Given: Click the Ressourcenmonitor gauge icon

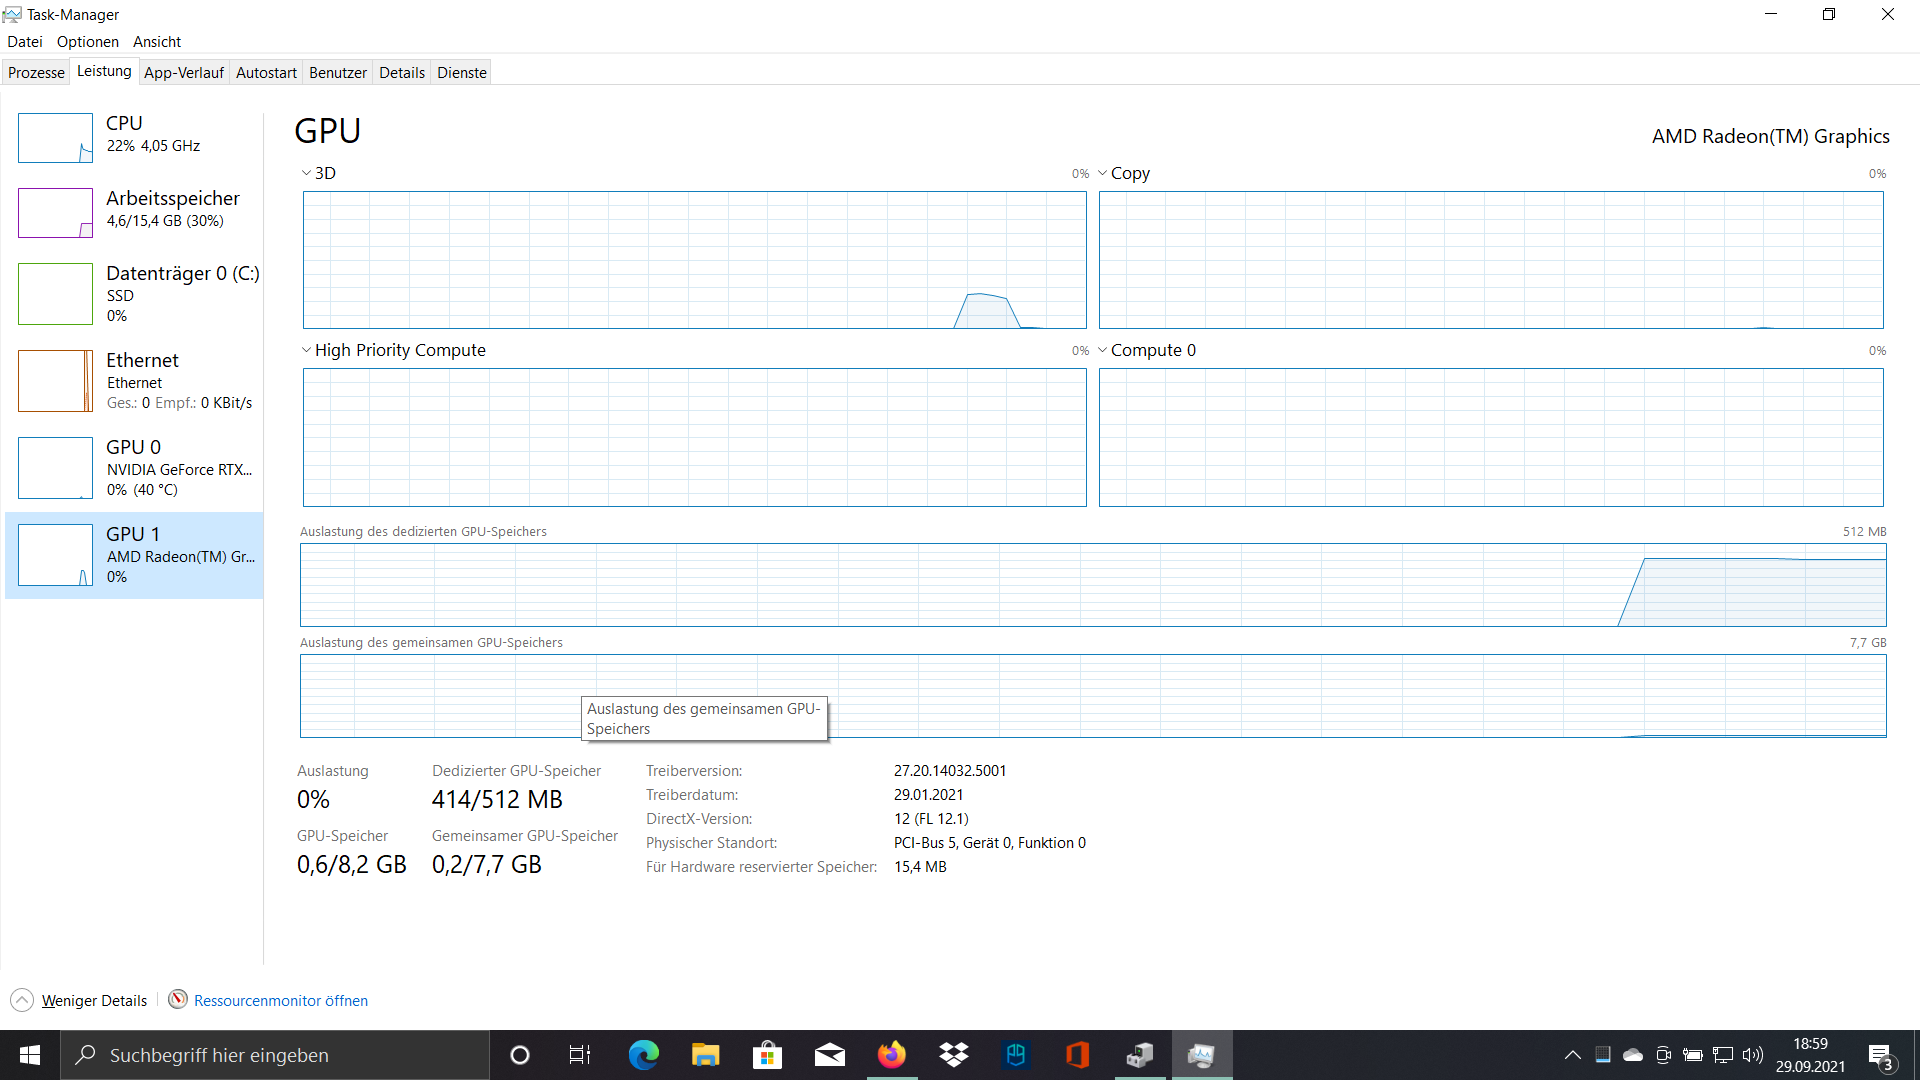Looking at the screenshot, I should [x=178, y=1000].
